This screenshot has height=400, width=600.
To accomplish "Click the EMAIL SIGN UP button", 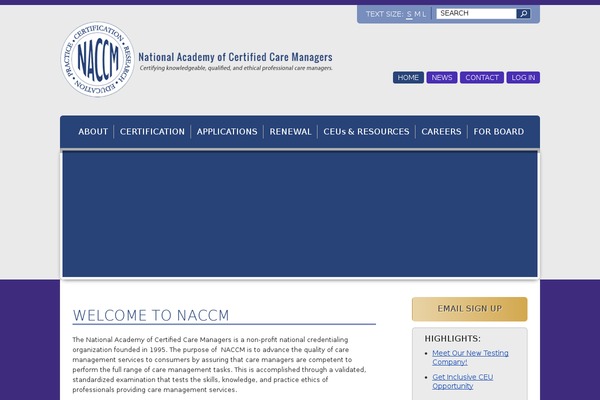I will point(470,309).
